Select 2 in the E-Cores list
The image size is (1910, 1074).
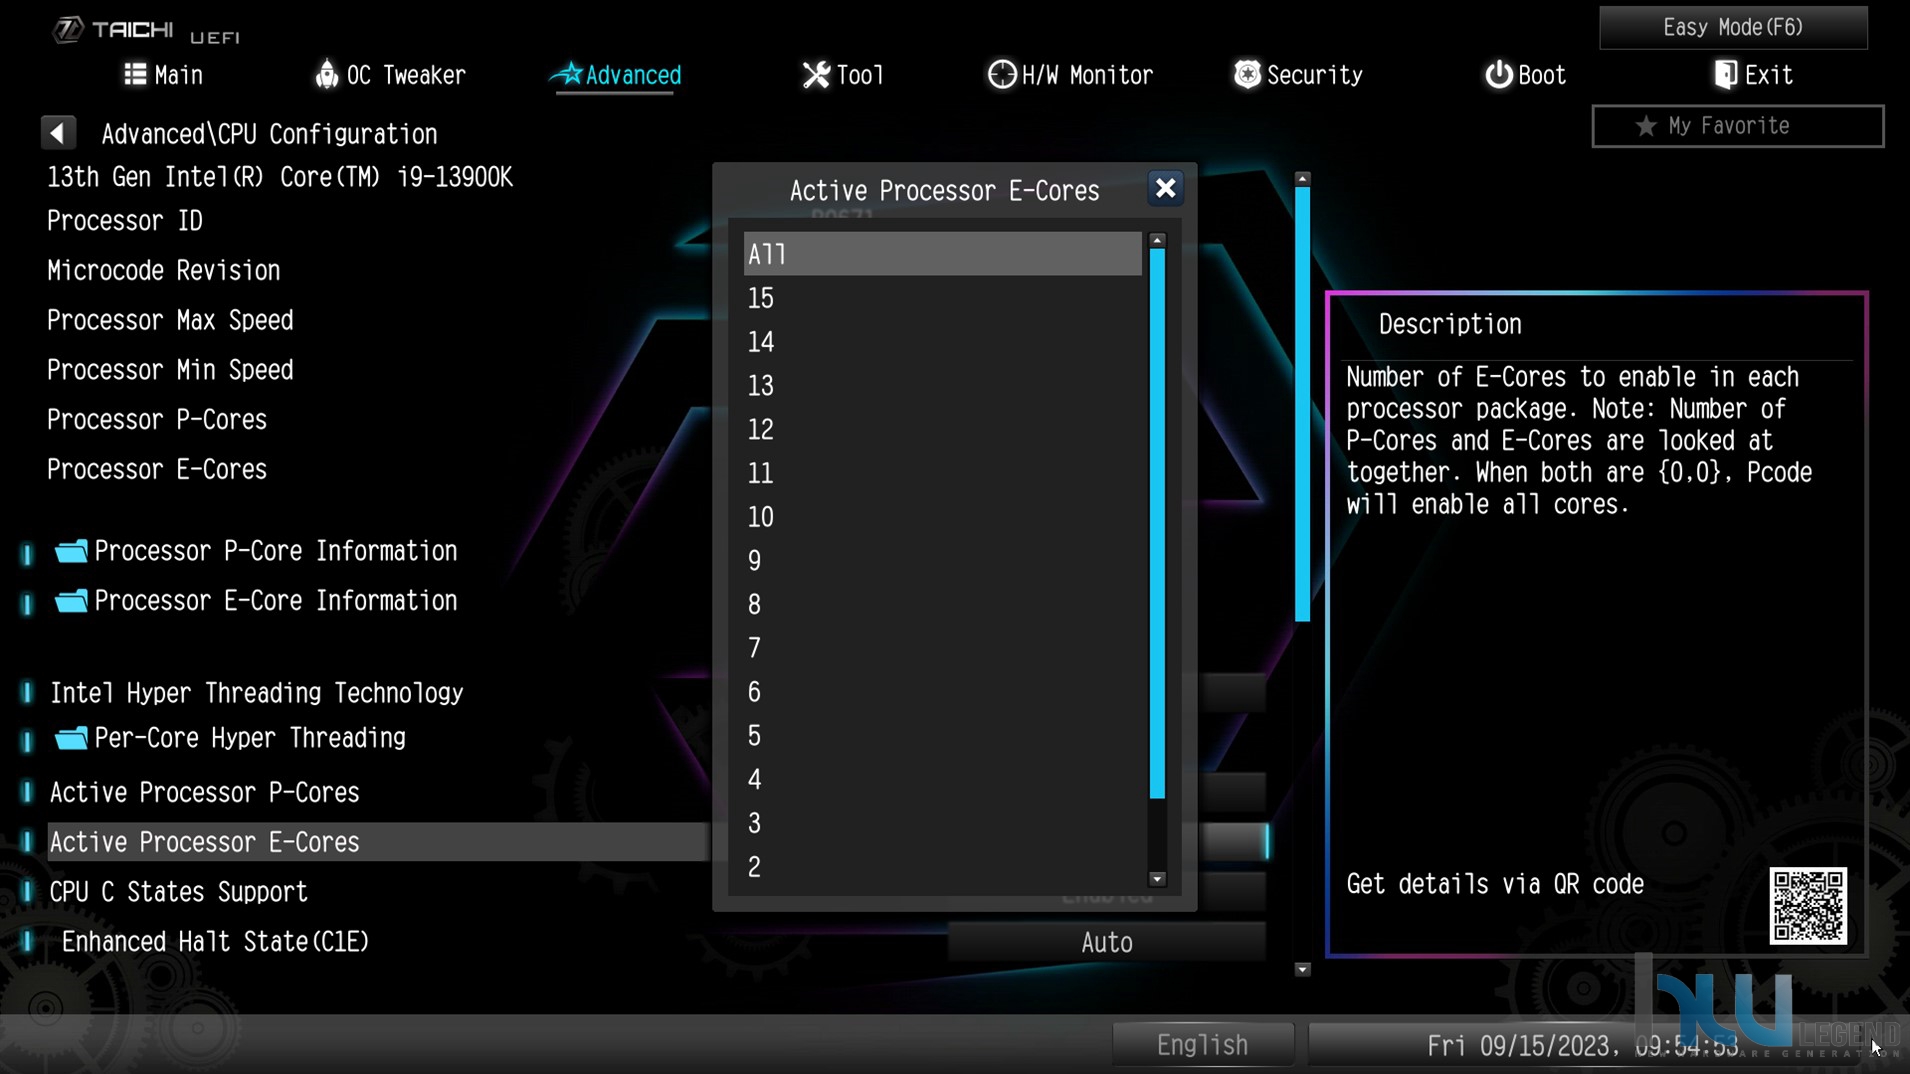click(942, 867)
